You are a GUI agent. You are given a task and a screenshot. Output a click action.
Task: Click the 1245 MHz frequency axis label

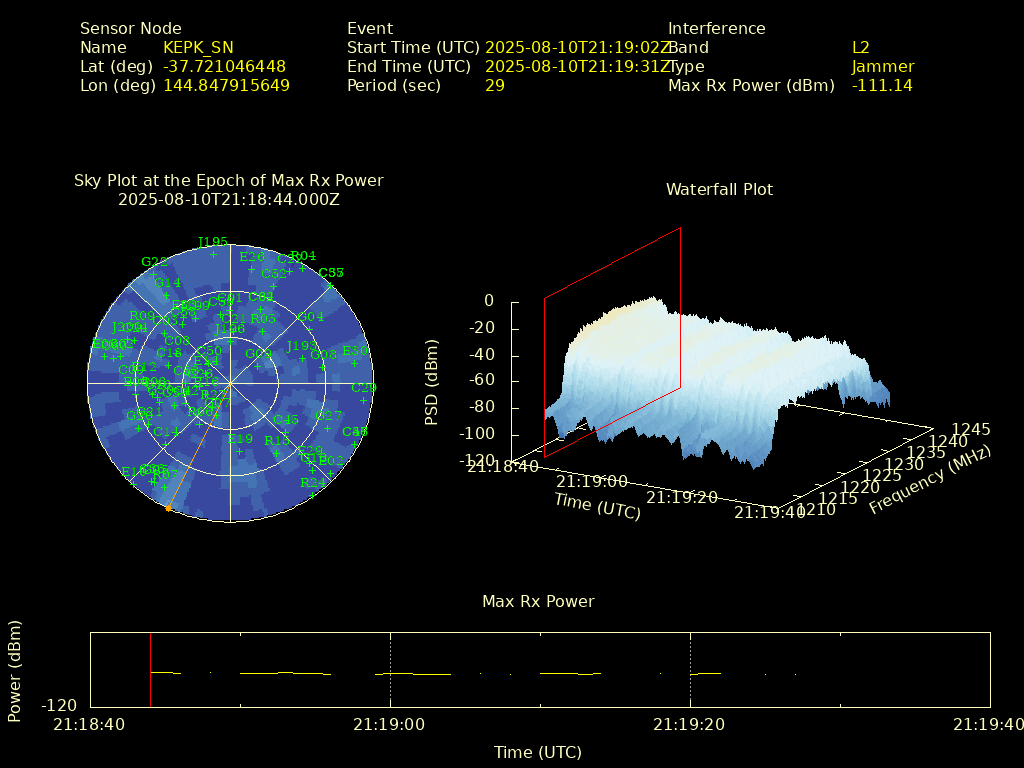[971, 429]
